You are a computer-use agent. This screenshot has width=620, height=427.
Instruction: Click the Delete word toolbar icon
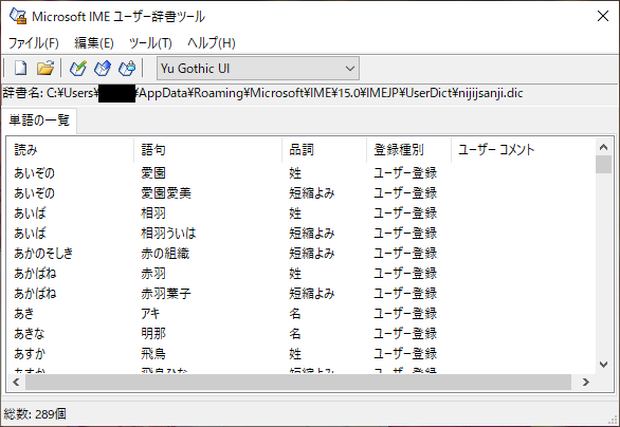pyautogui.click(x=127, y=68)
